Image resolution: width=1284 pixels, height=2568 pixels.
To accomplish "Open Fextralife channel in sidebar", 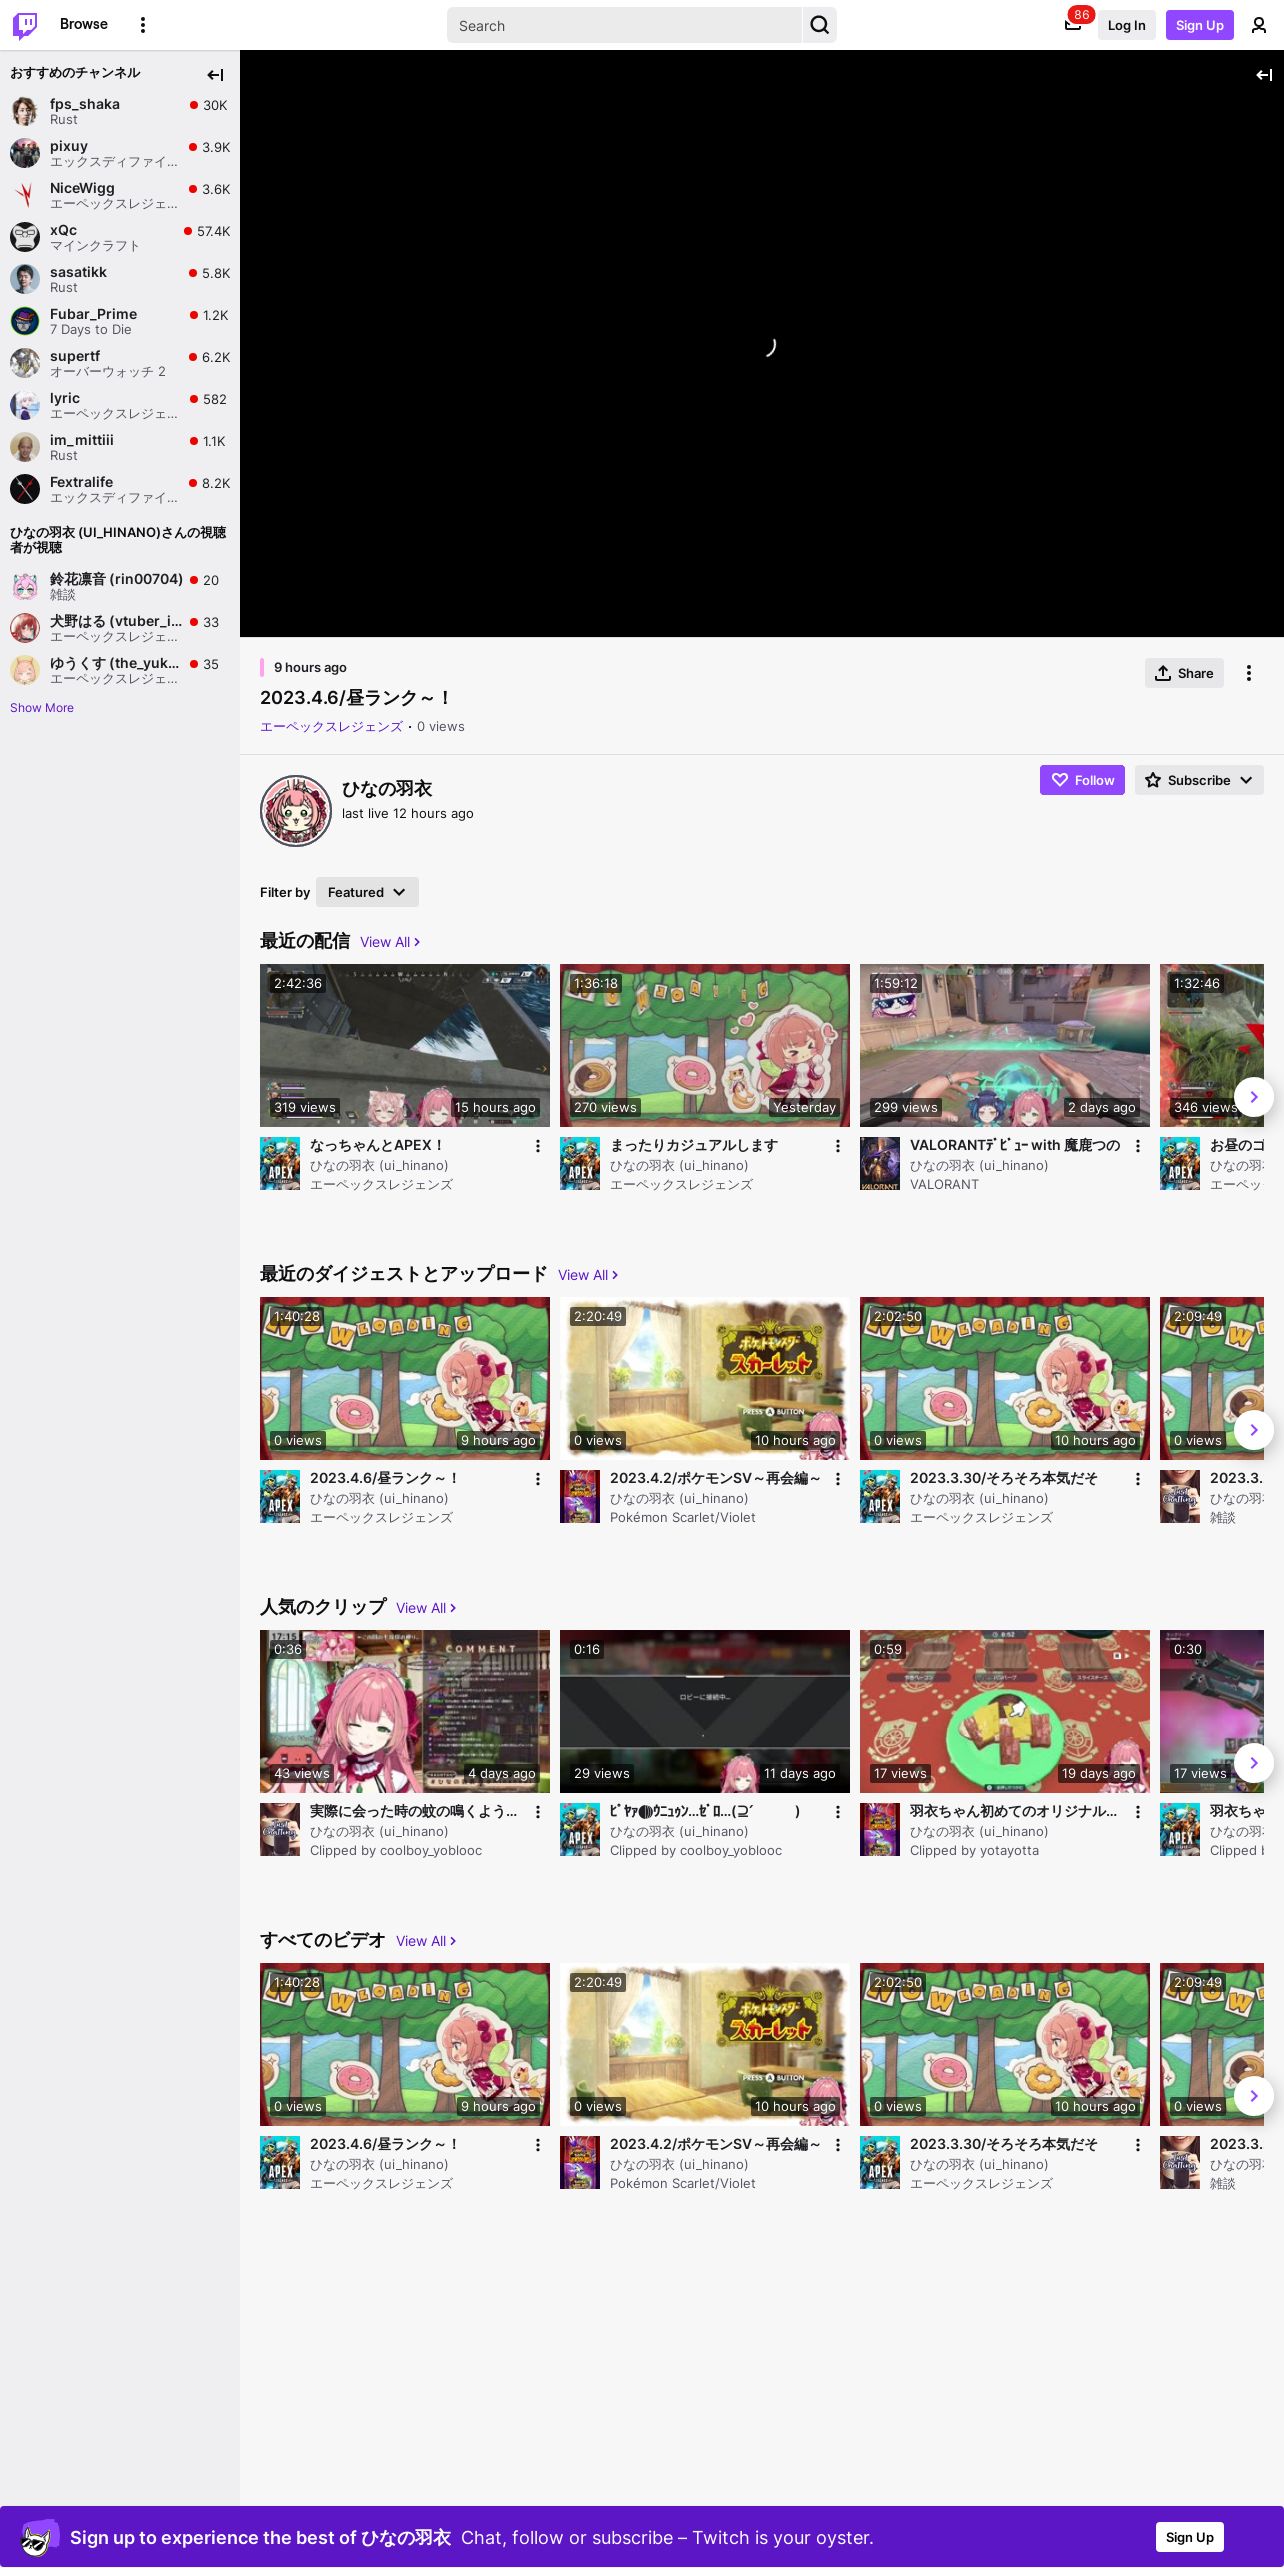I will [x=120, y=489].
